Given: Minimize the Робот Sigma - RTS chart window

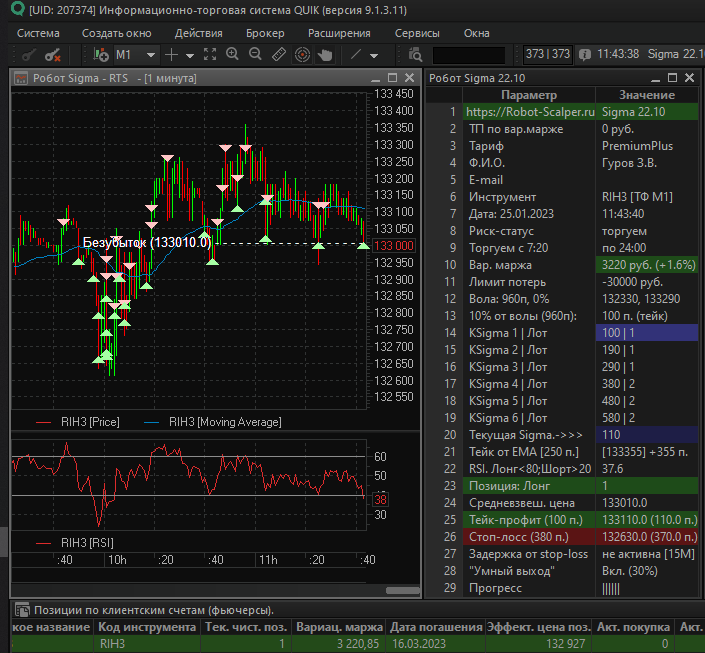Looking at the screenshot, I should pos(375,79).
